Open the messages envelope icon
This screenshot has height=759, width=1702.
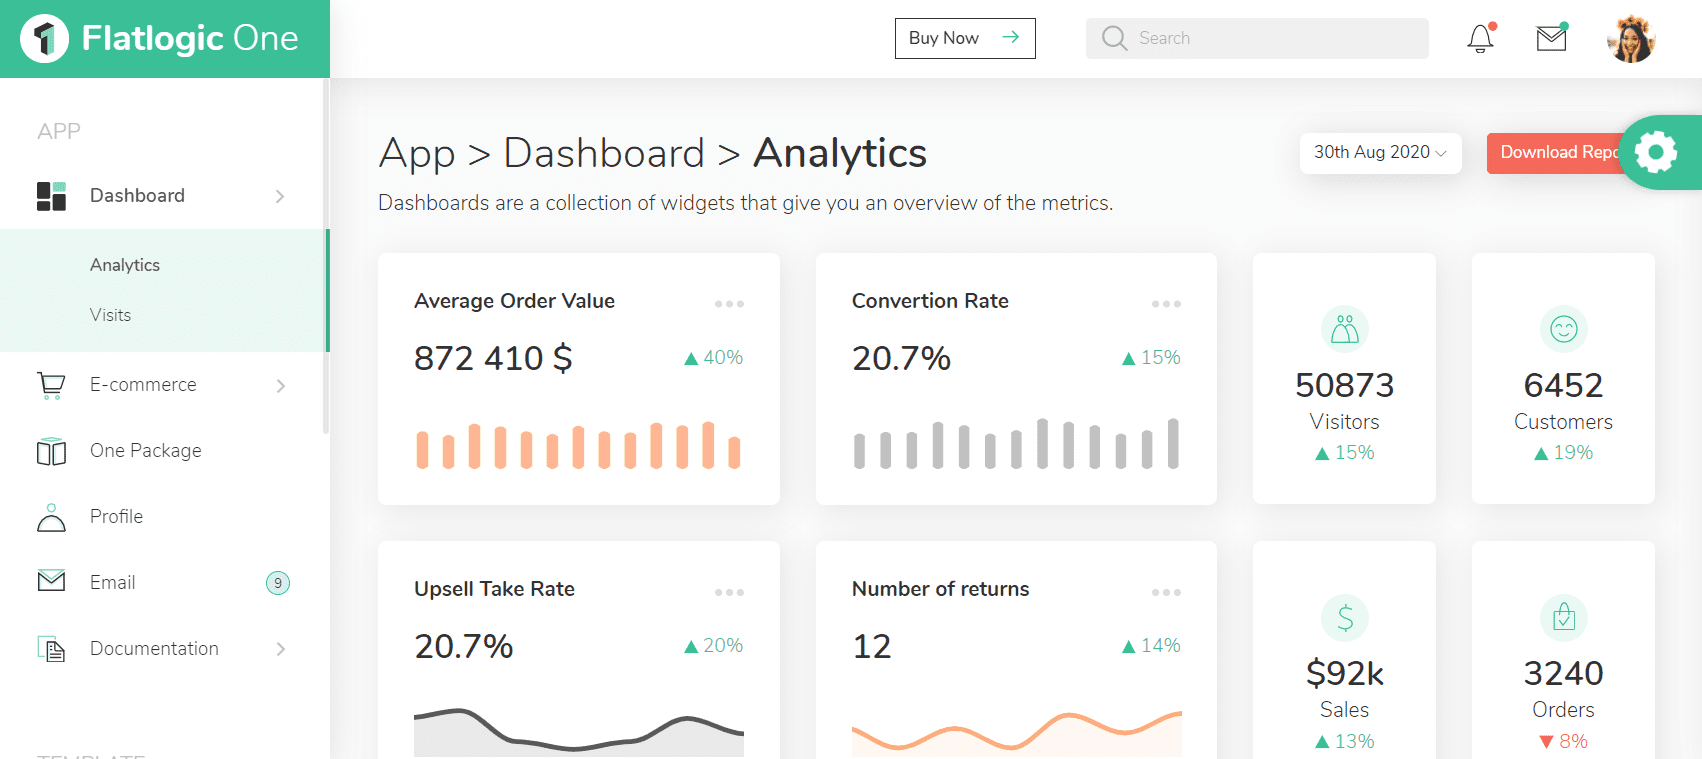pyautogui.click(x=1551, y=38)
